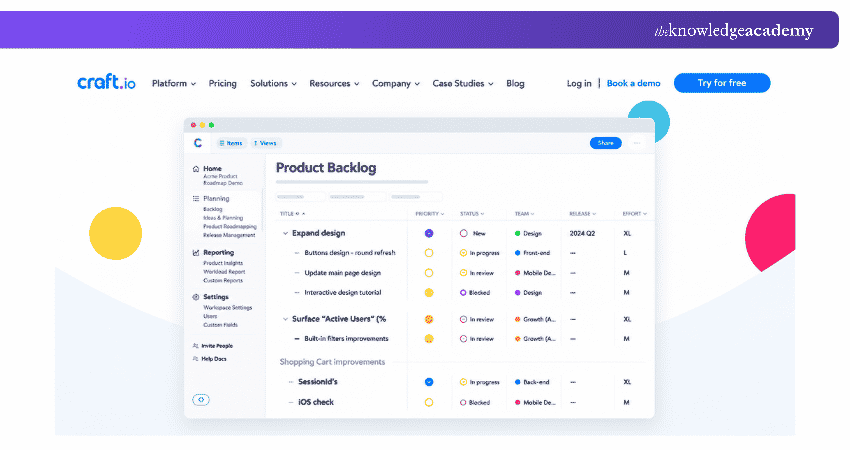The width and height of the screenshot is (850, 450).
Task: Open Workload Report in sidebar
Action: point(224,272)
